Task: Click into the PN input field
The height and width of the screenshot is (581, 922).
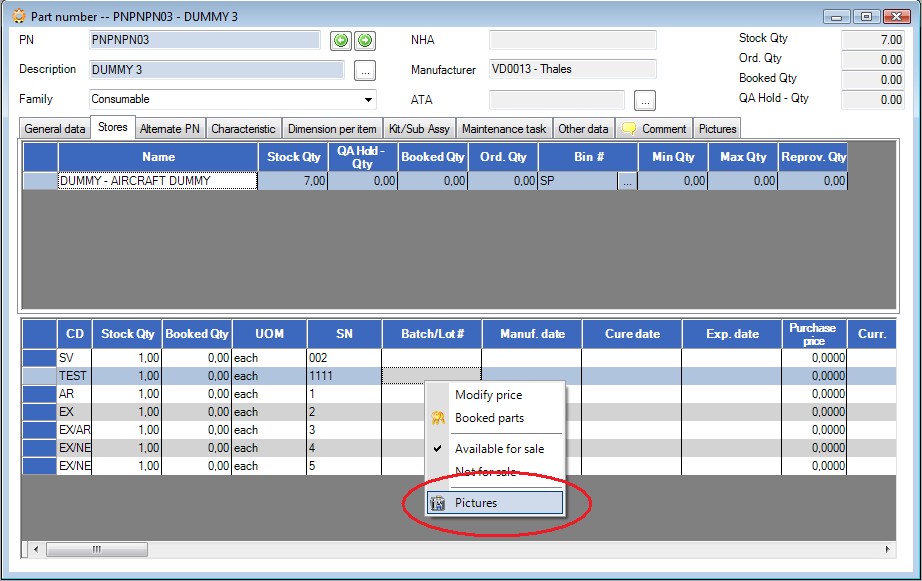Action: 205,40
